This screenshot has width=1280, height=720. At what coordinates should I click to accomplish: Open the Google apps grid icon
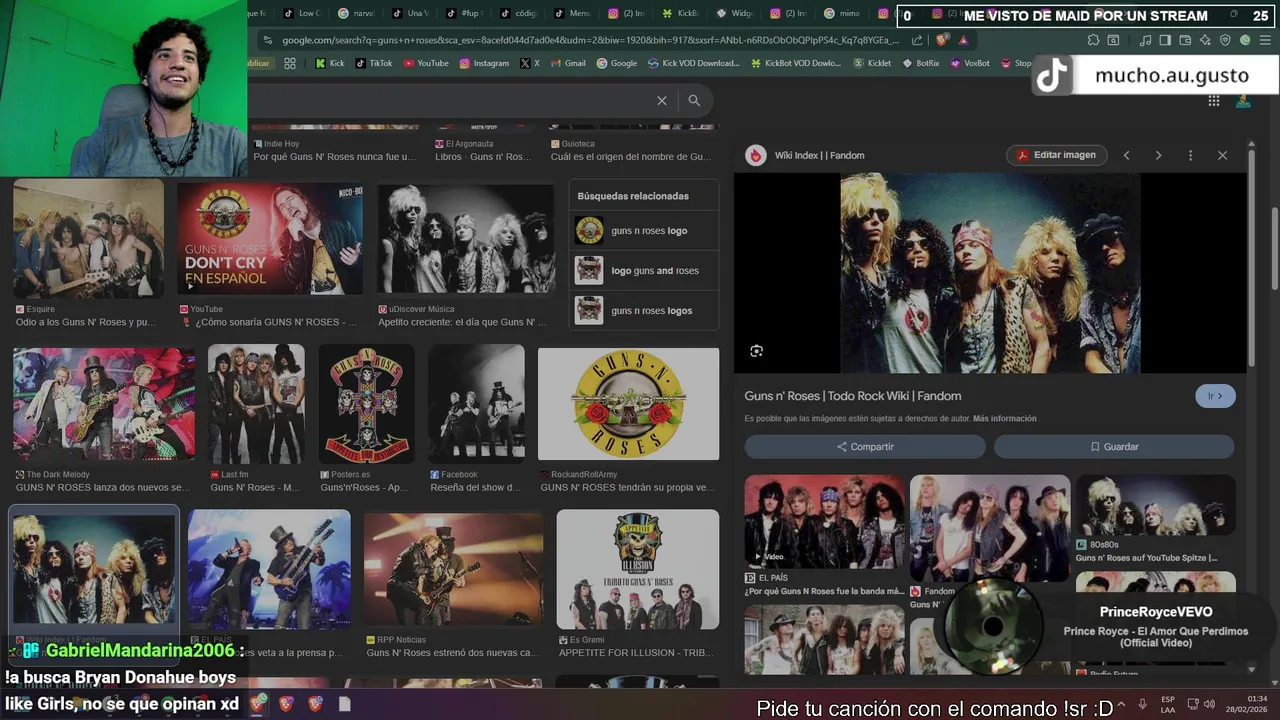pos(1213,101)
